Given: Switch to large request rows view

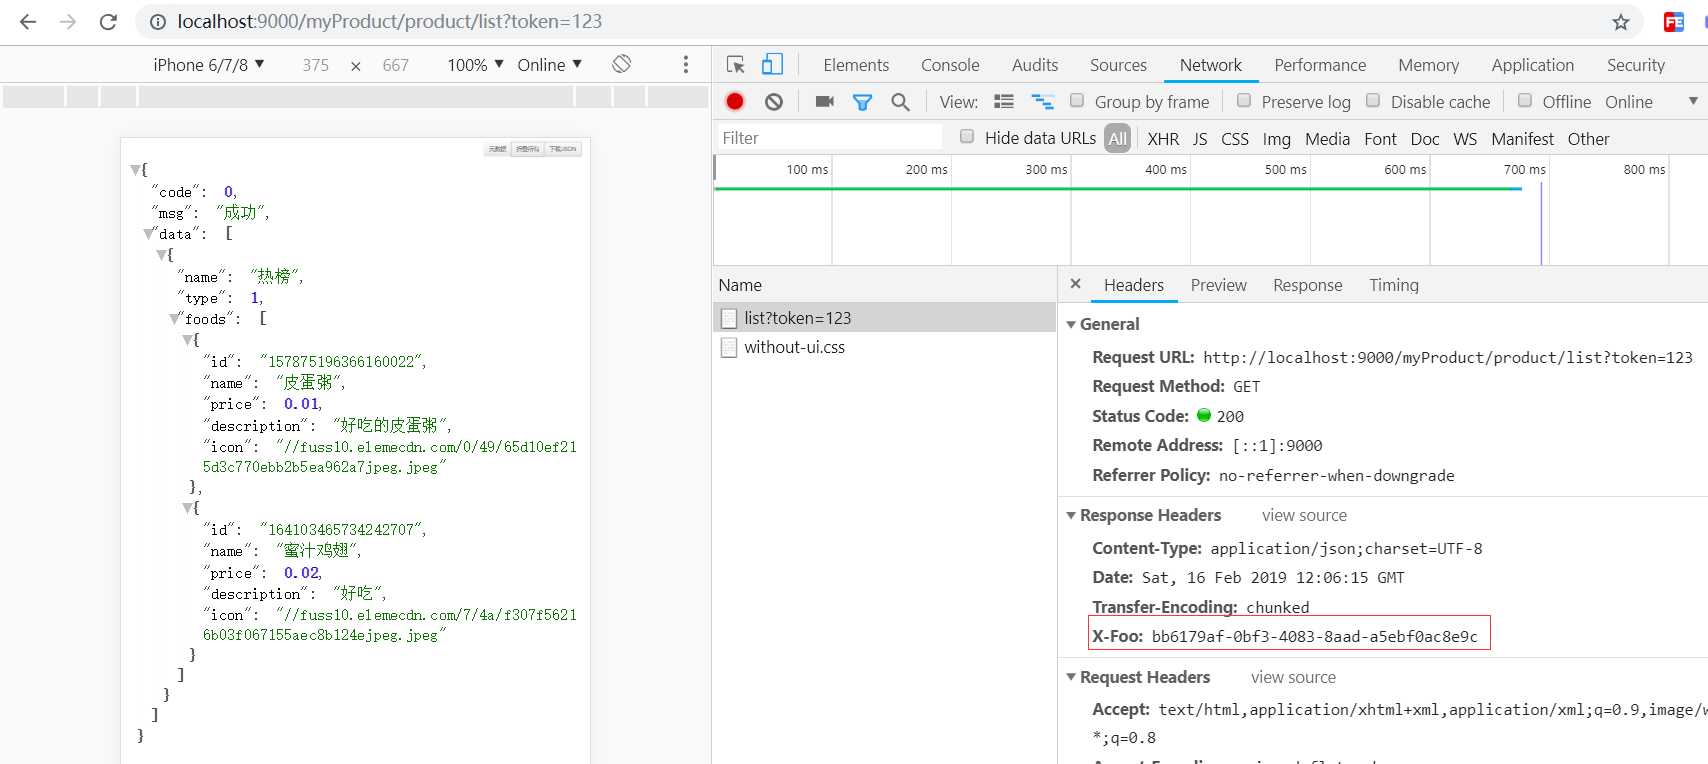Looking at the screenshot, I should (1004, 102).
